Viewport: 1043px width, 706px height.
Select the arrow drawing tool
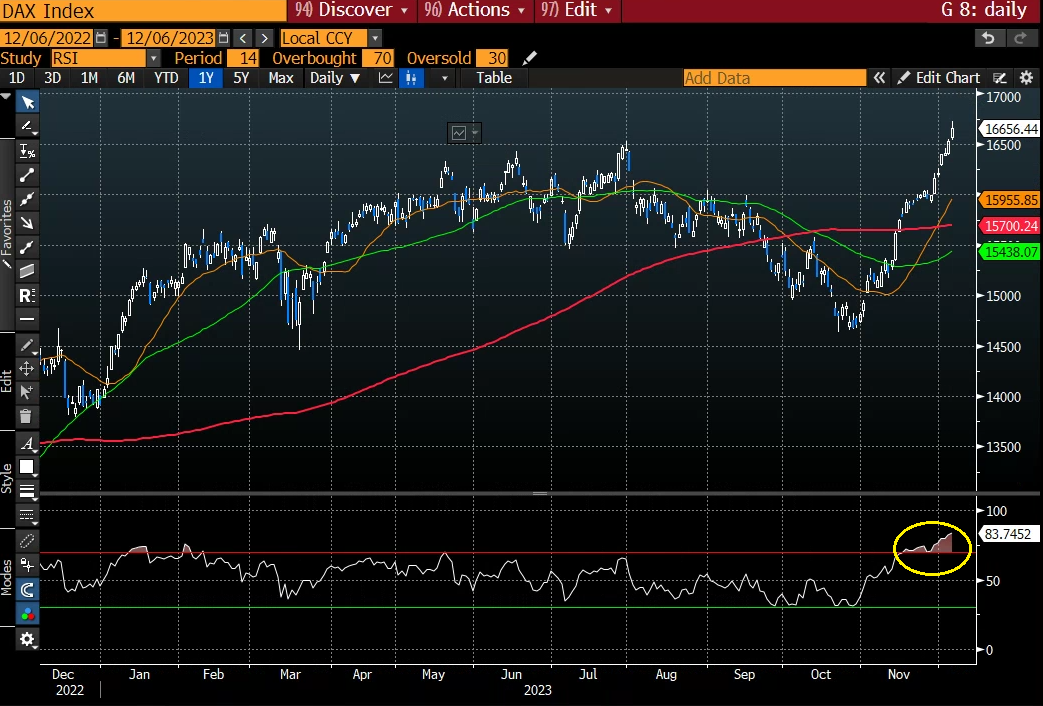tap(27, 223)
